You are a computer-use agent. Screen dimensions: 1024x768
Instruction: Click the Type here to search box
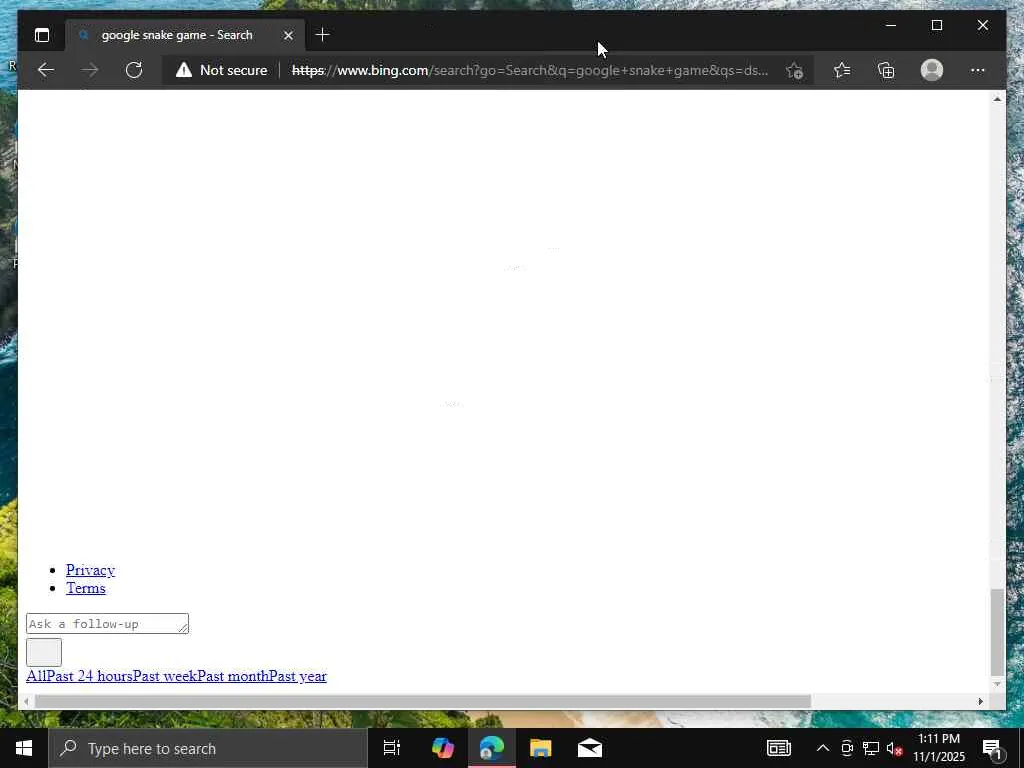point(208,748)
